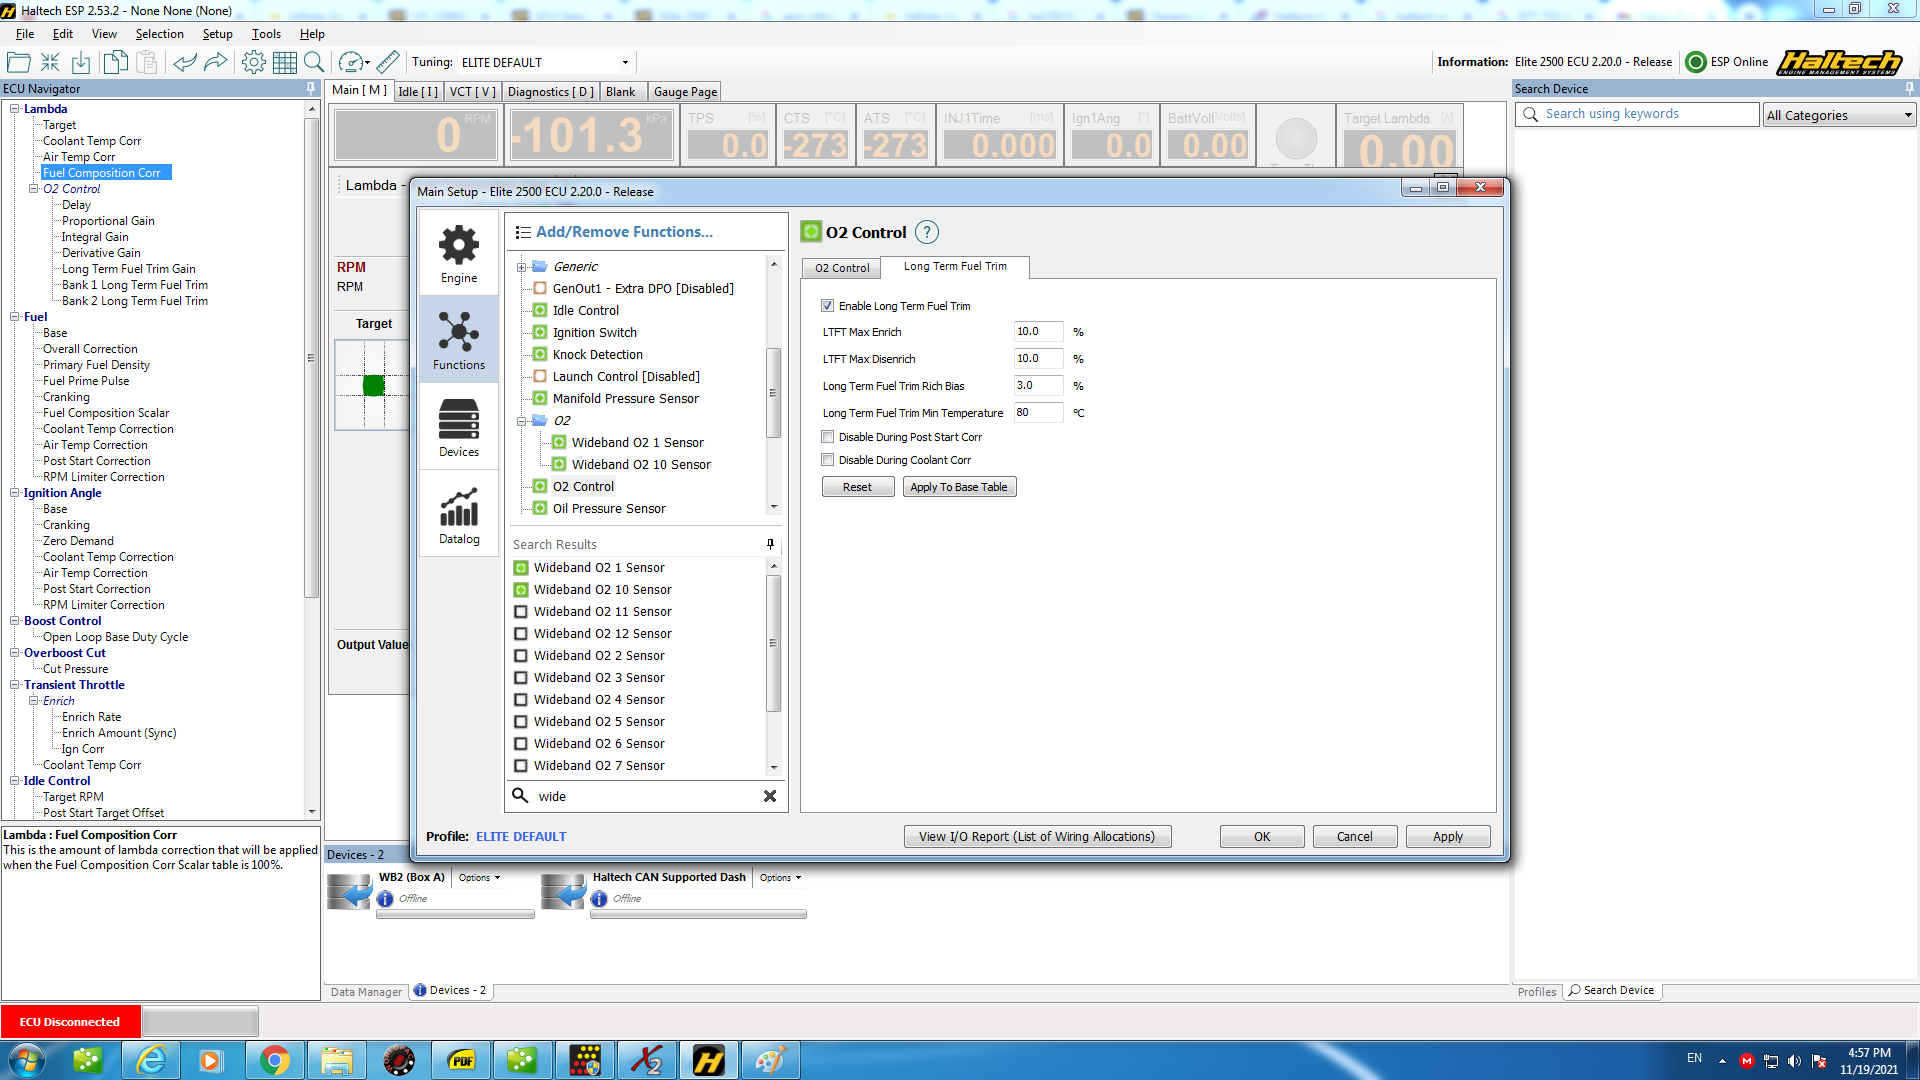The width and height of the screenshot is (1920, 1080).
Task: Pin the Search Results panel
Action: point(770,544)
